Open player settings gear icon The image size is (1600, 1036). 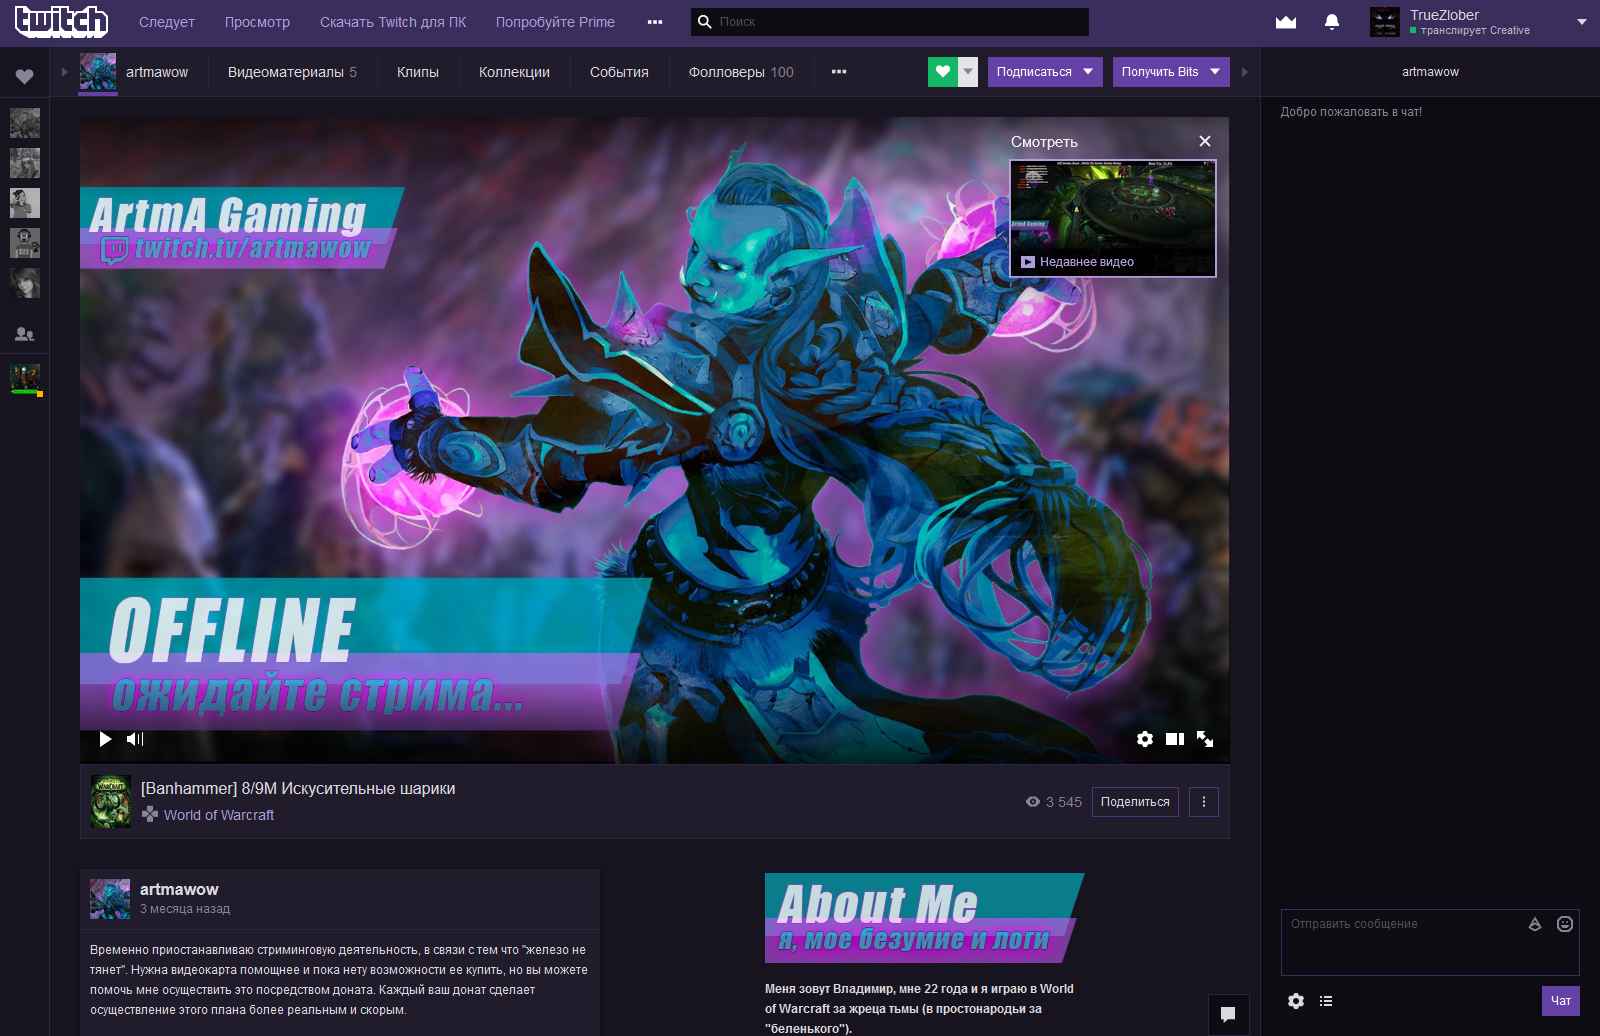1145,739
